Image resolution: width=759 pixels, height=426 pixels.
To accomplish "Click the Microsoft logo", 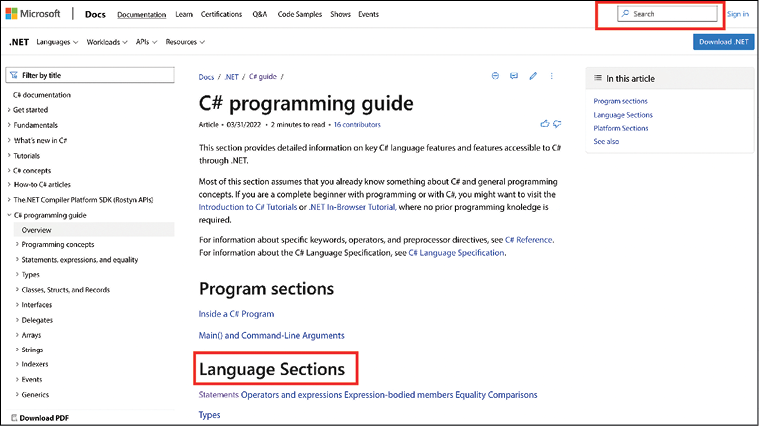I will 32,14.
